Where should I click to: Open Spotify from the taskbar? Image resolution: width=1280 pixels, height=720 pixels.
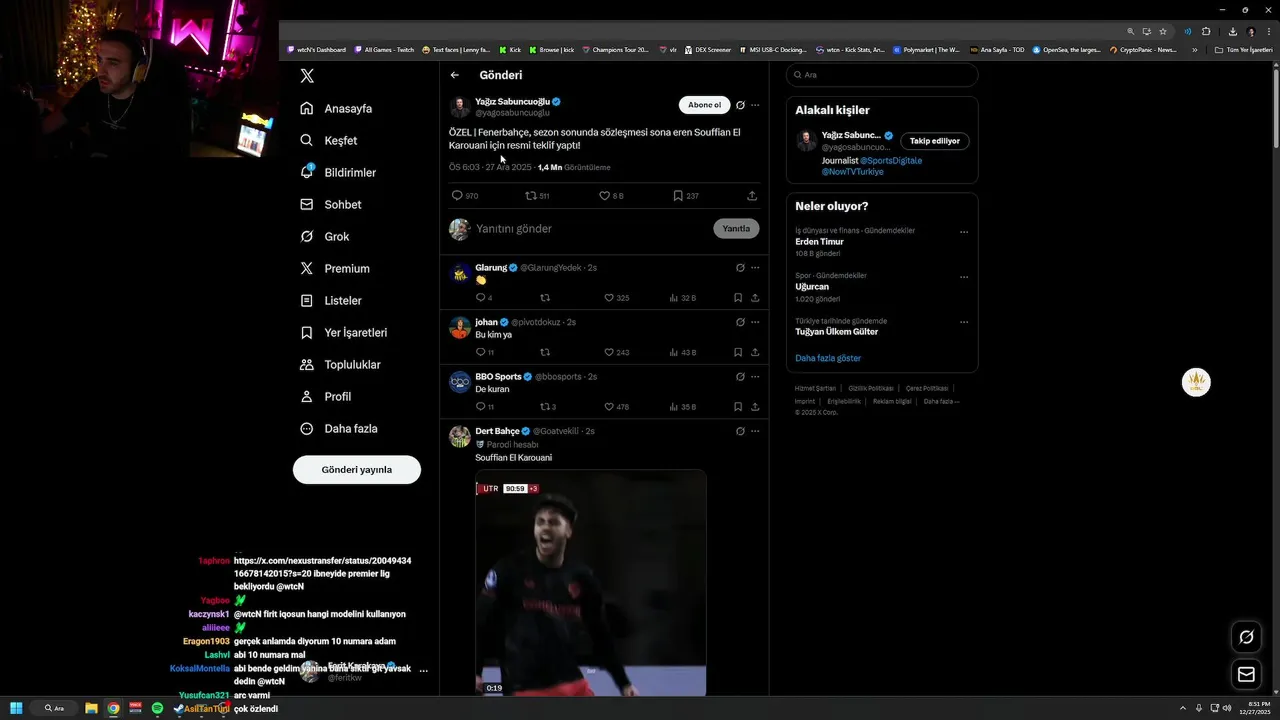coord(157,708)
